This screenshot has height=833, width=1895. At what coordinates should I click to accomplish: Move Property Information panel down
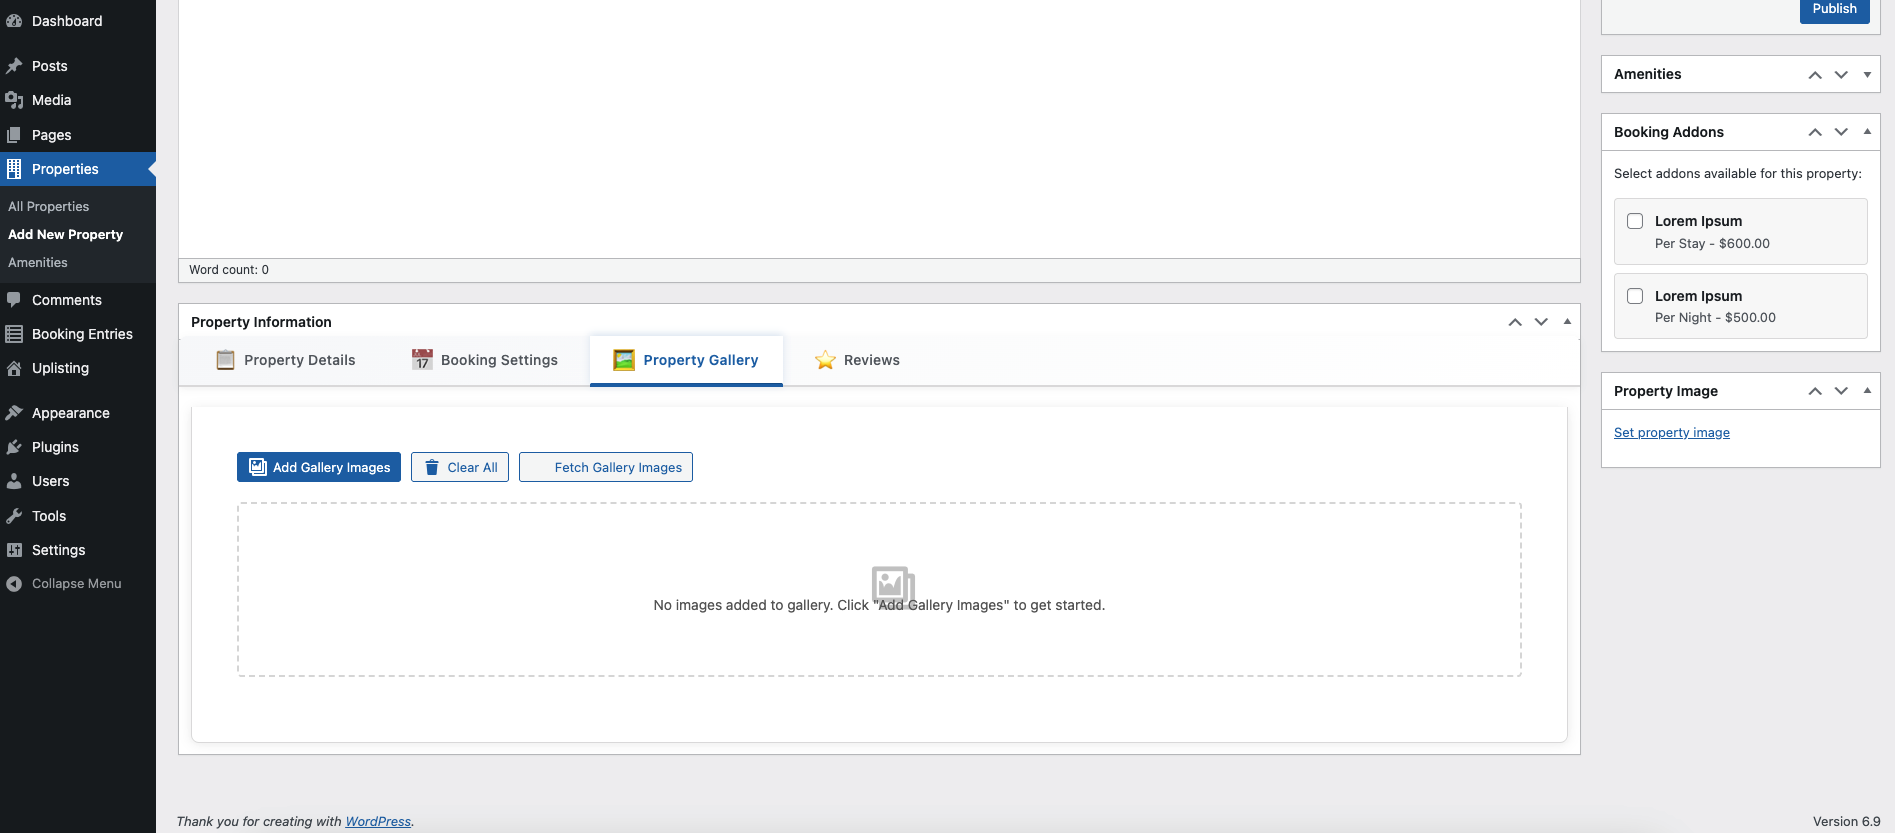(x=1541, y=322)
